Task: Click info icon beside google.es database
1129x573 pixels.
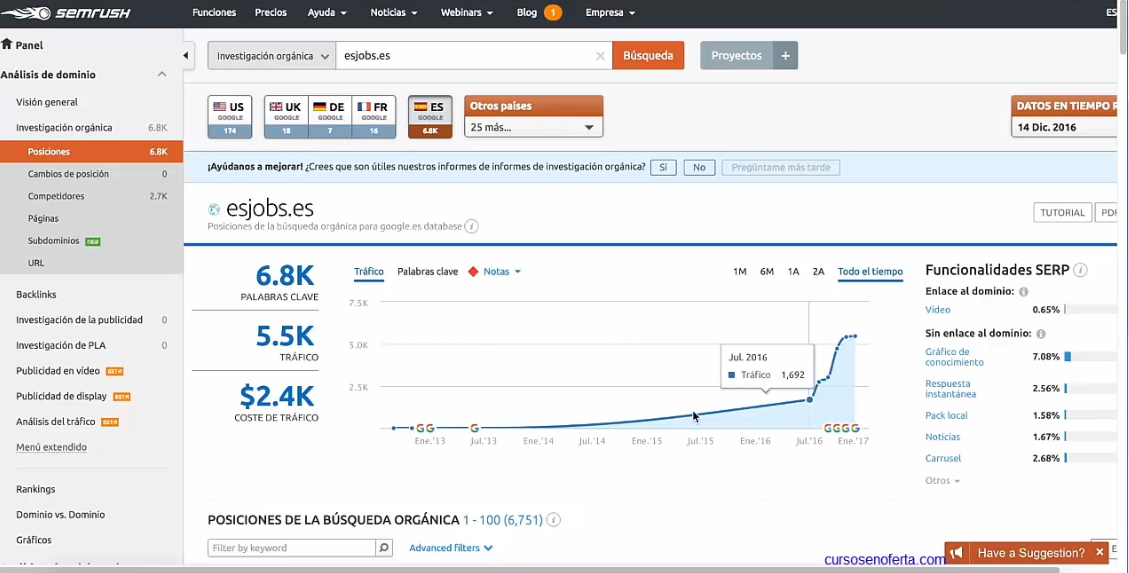Action: (x=472, y=226)
